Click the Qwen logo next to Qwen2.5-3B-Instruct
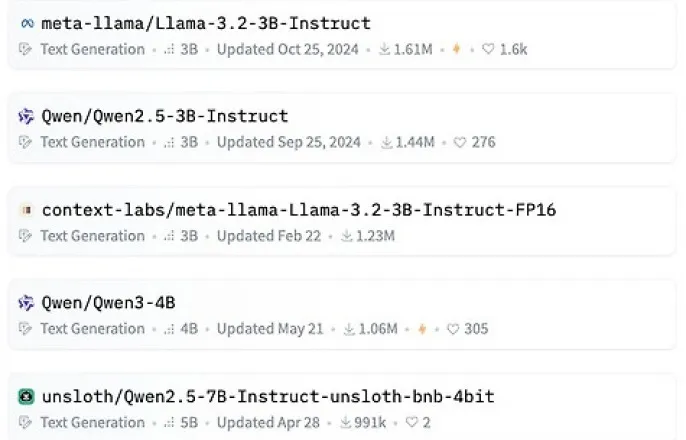This screenshot has height=440, width=686. click(x=26, y=116)
